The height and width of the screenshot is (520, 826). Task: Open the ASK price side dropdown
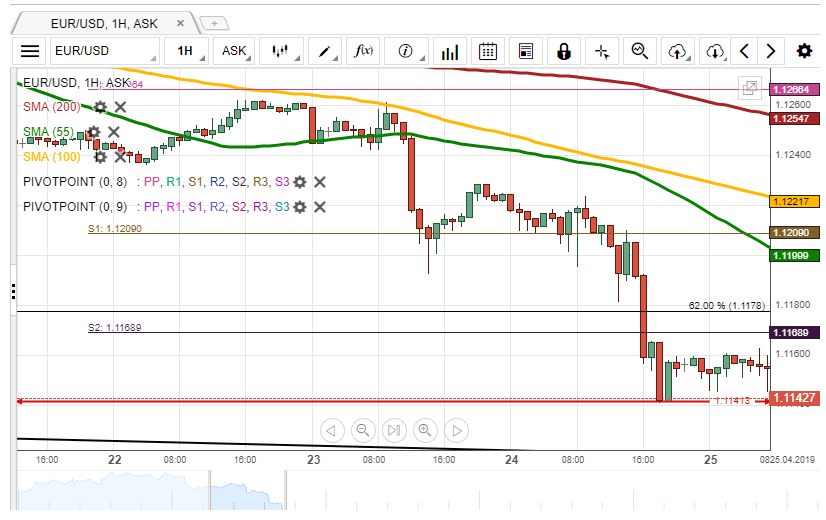pyautogui.click(x=236, y=51)
